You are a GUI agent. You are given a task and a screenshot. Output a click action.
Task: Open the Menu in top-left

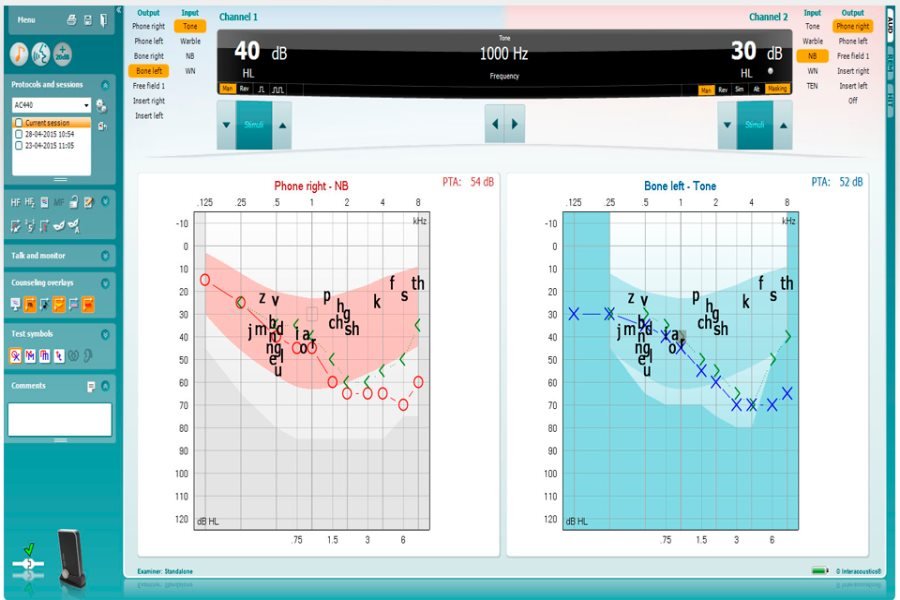click(26, 20)
